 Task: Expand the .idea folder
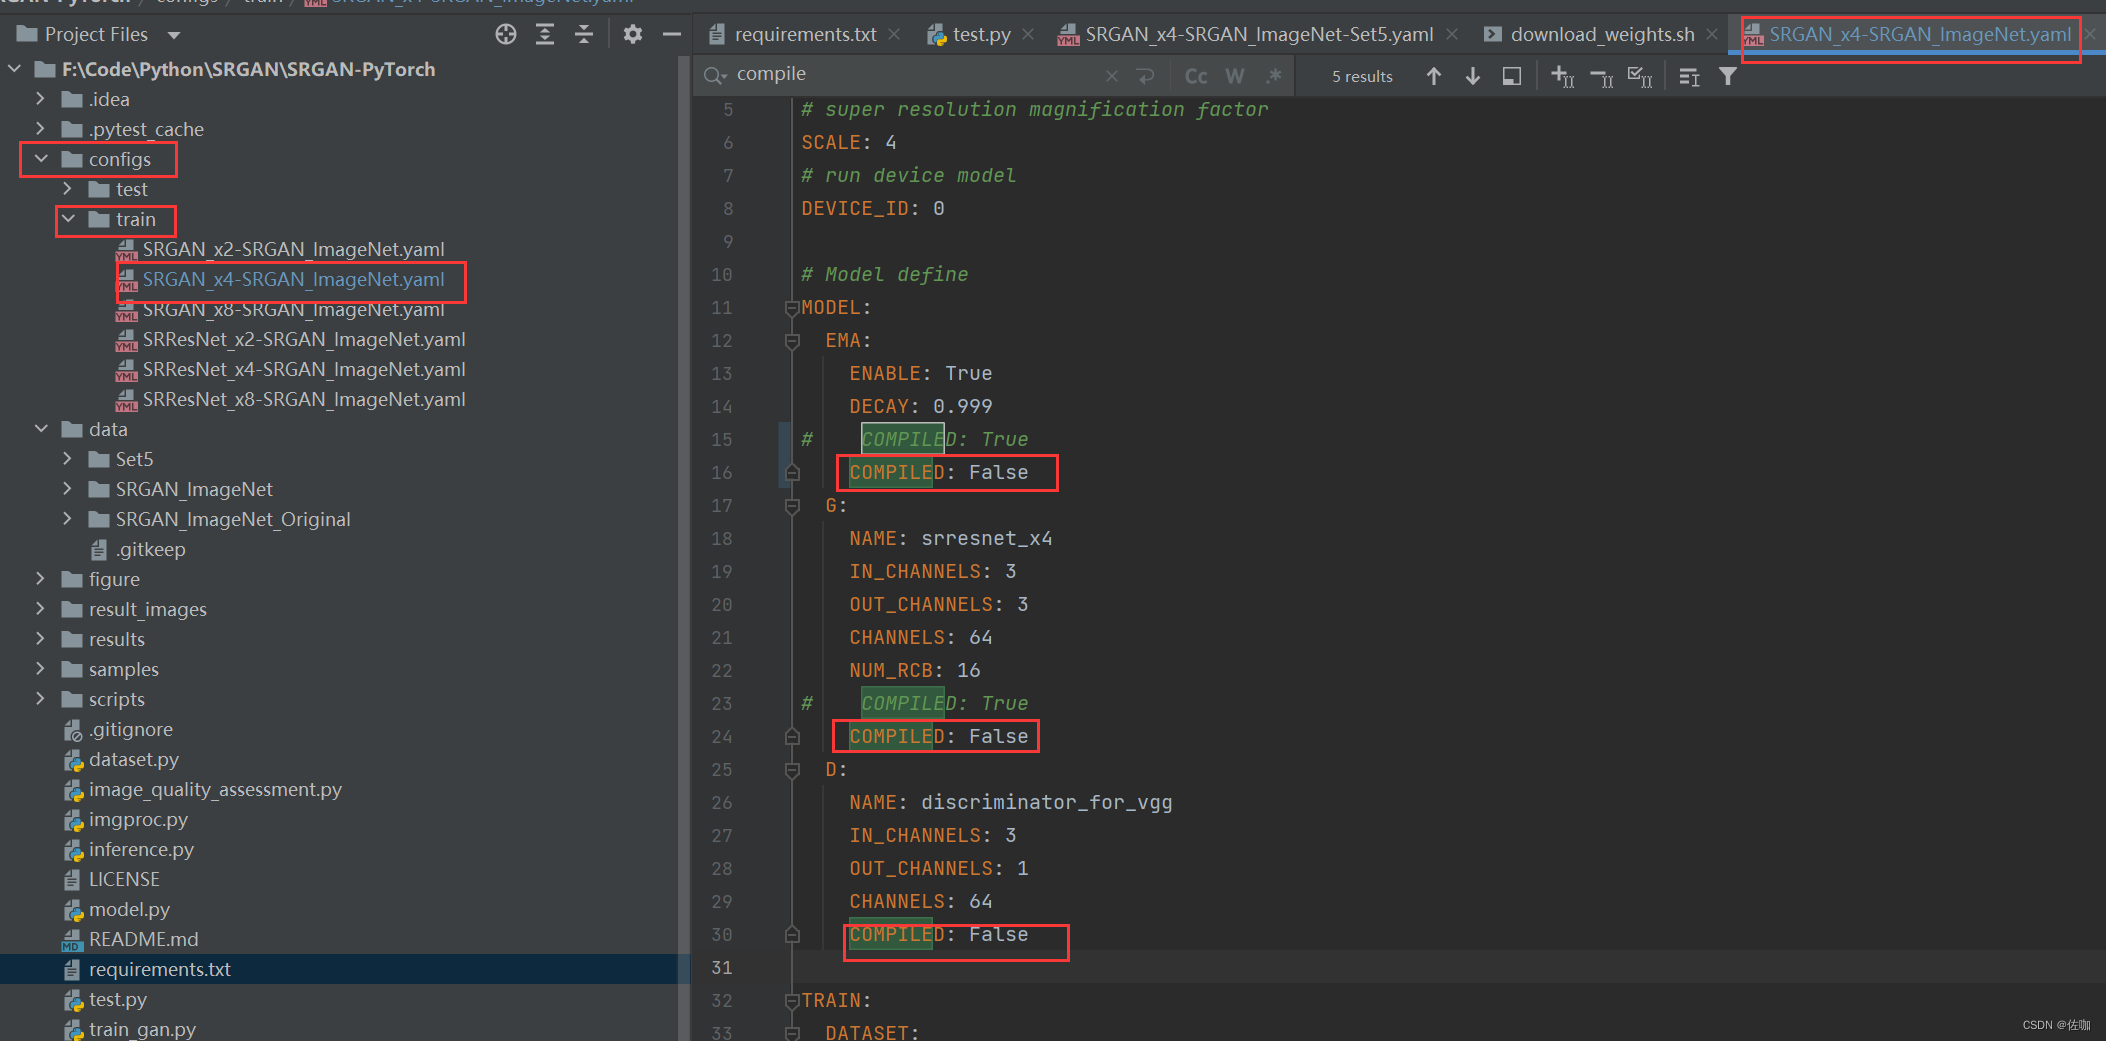(40, 99)
